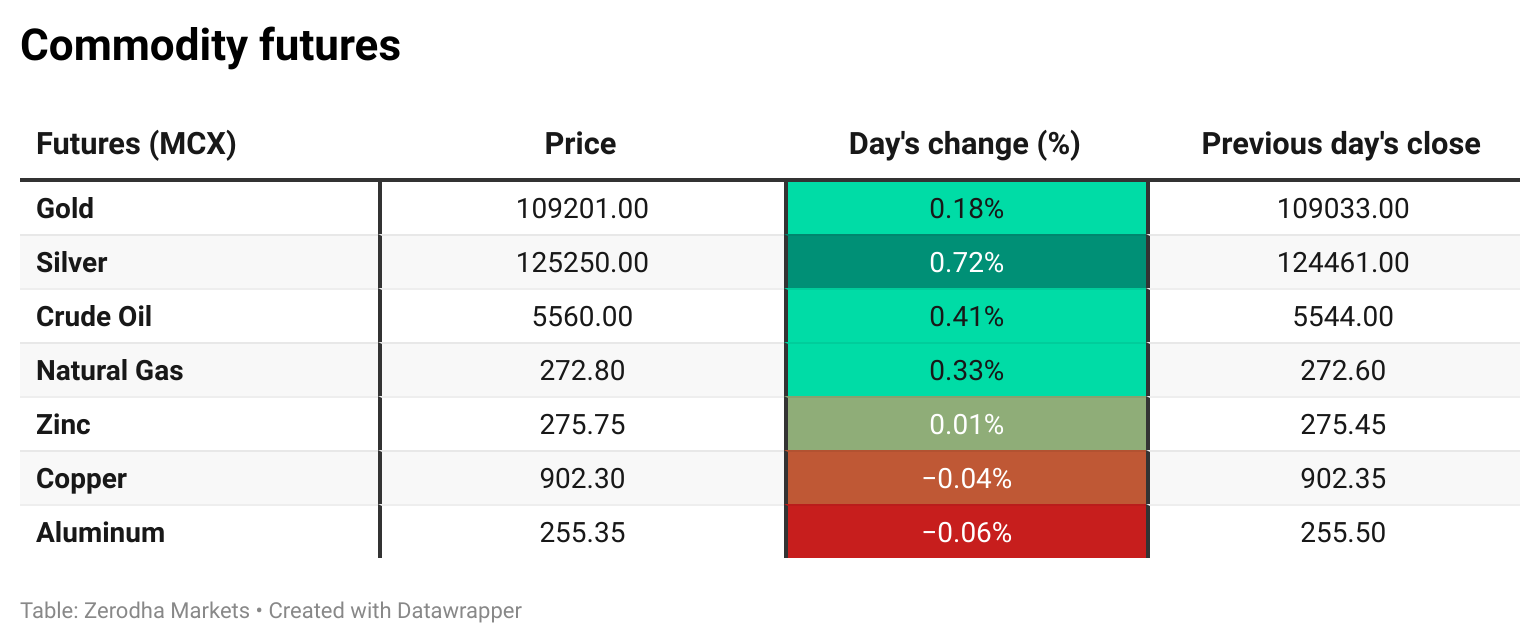Click the Futures (MCX) column header
This screenshot has width=1540, height=644.
pos(136,144)
